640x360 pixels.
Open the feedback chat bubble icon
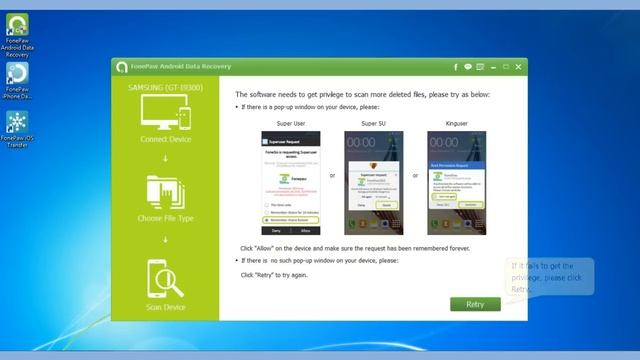[x=468, y=67]
